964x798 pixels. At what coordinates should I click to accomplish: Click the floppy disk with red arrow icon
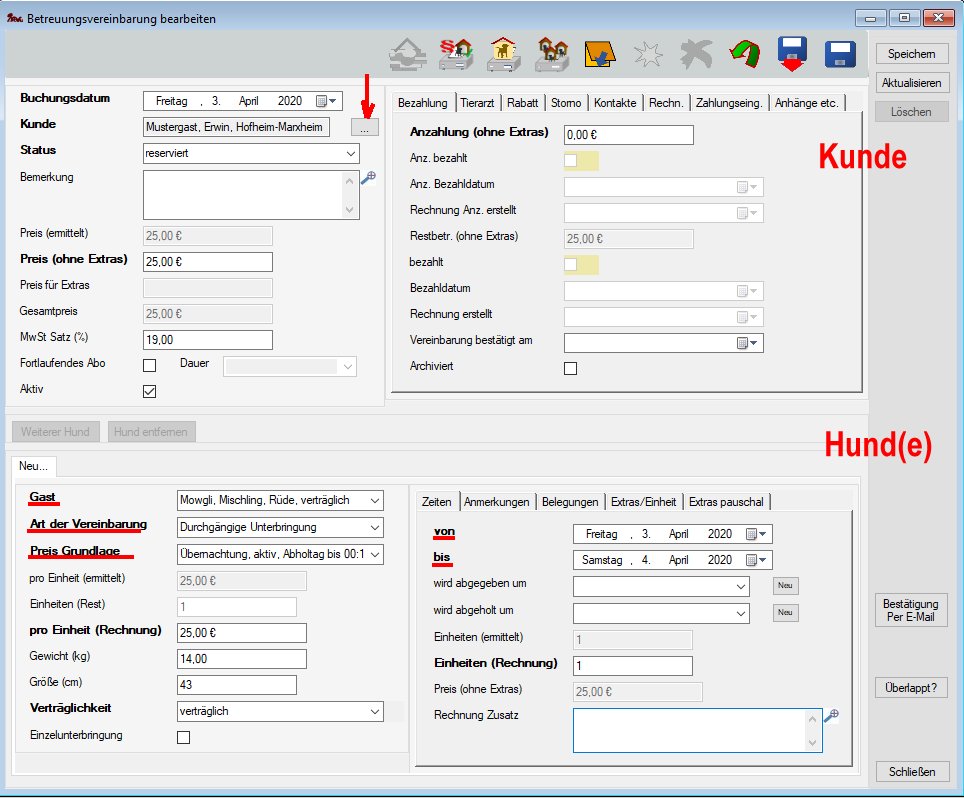pyautogui.click(x=791, y=53)
